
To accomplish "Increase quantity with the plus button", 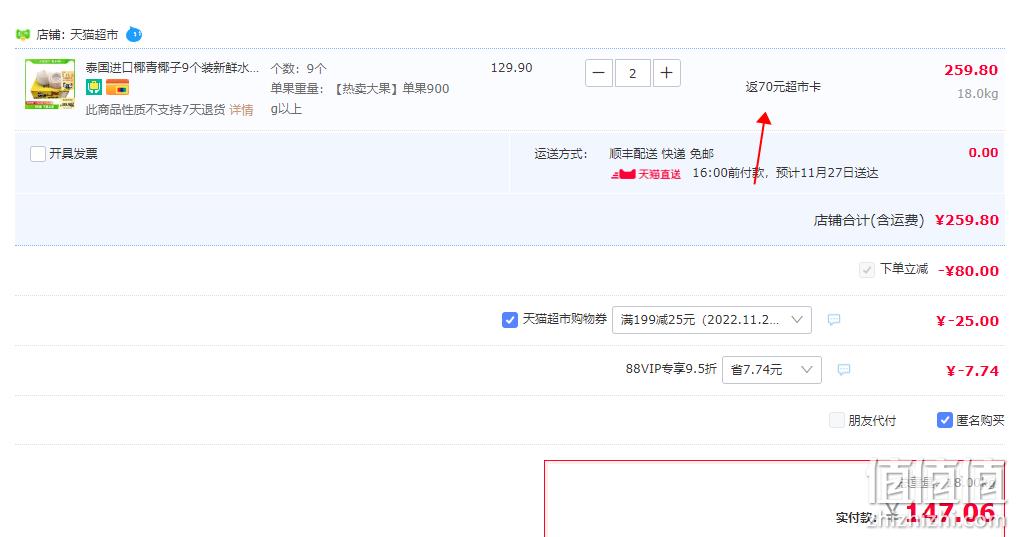I will (x=666, y=73).
